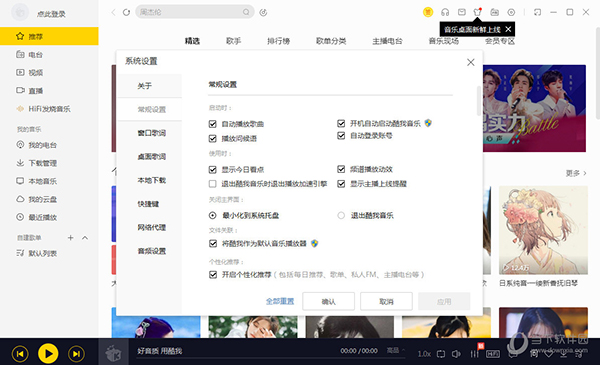Add a new playlist with plus icon
Viewport: 600px width, 365px height.
click(x=70, y=238)
